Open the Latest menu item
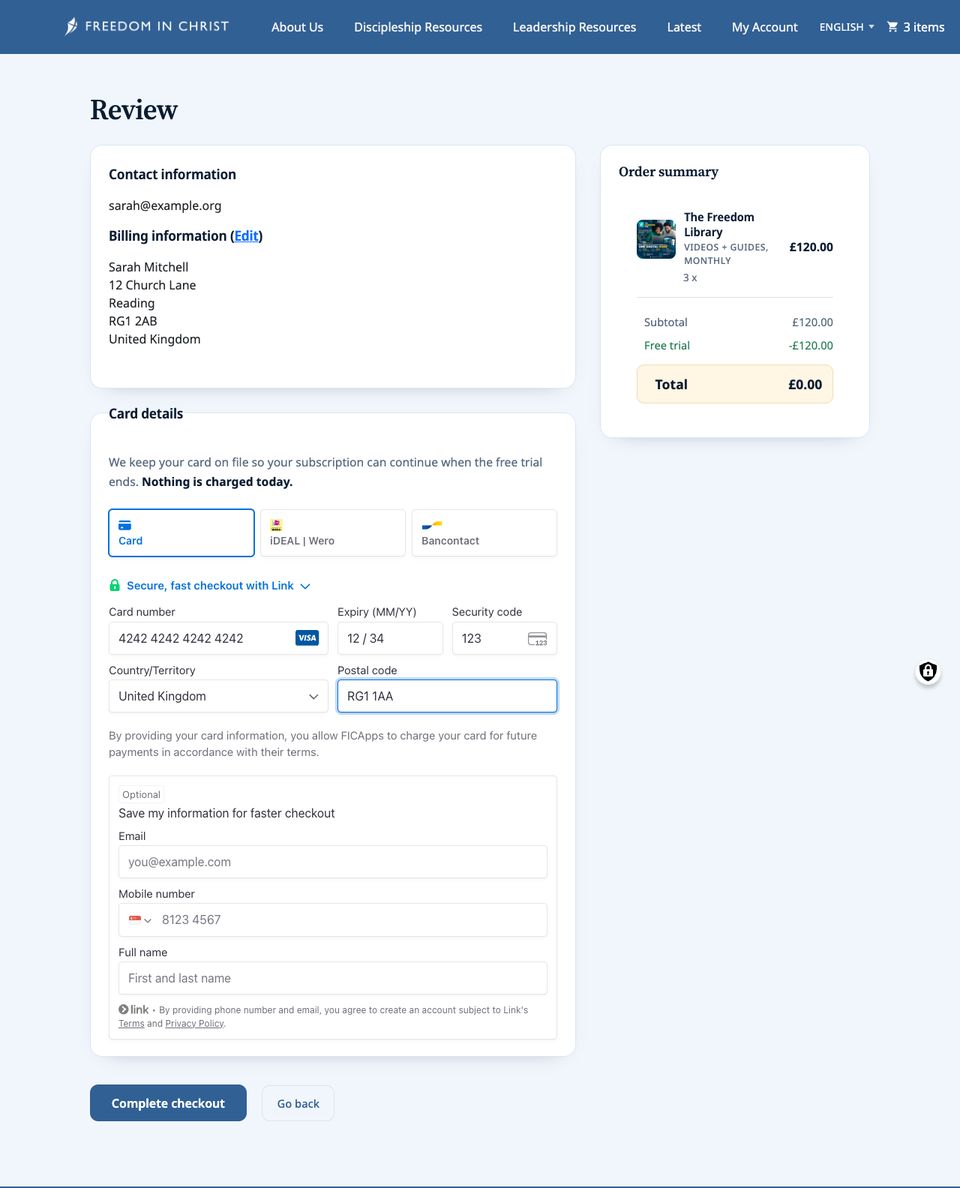This screenshot has width=960, height=1188. [684, 27]
